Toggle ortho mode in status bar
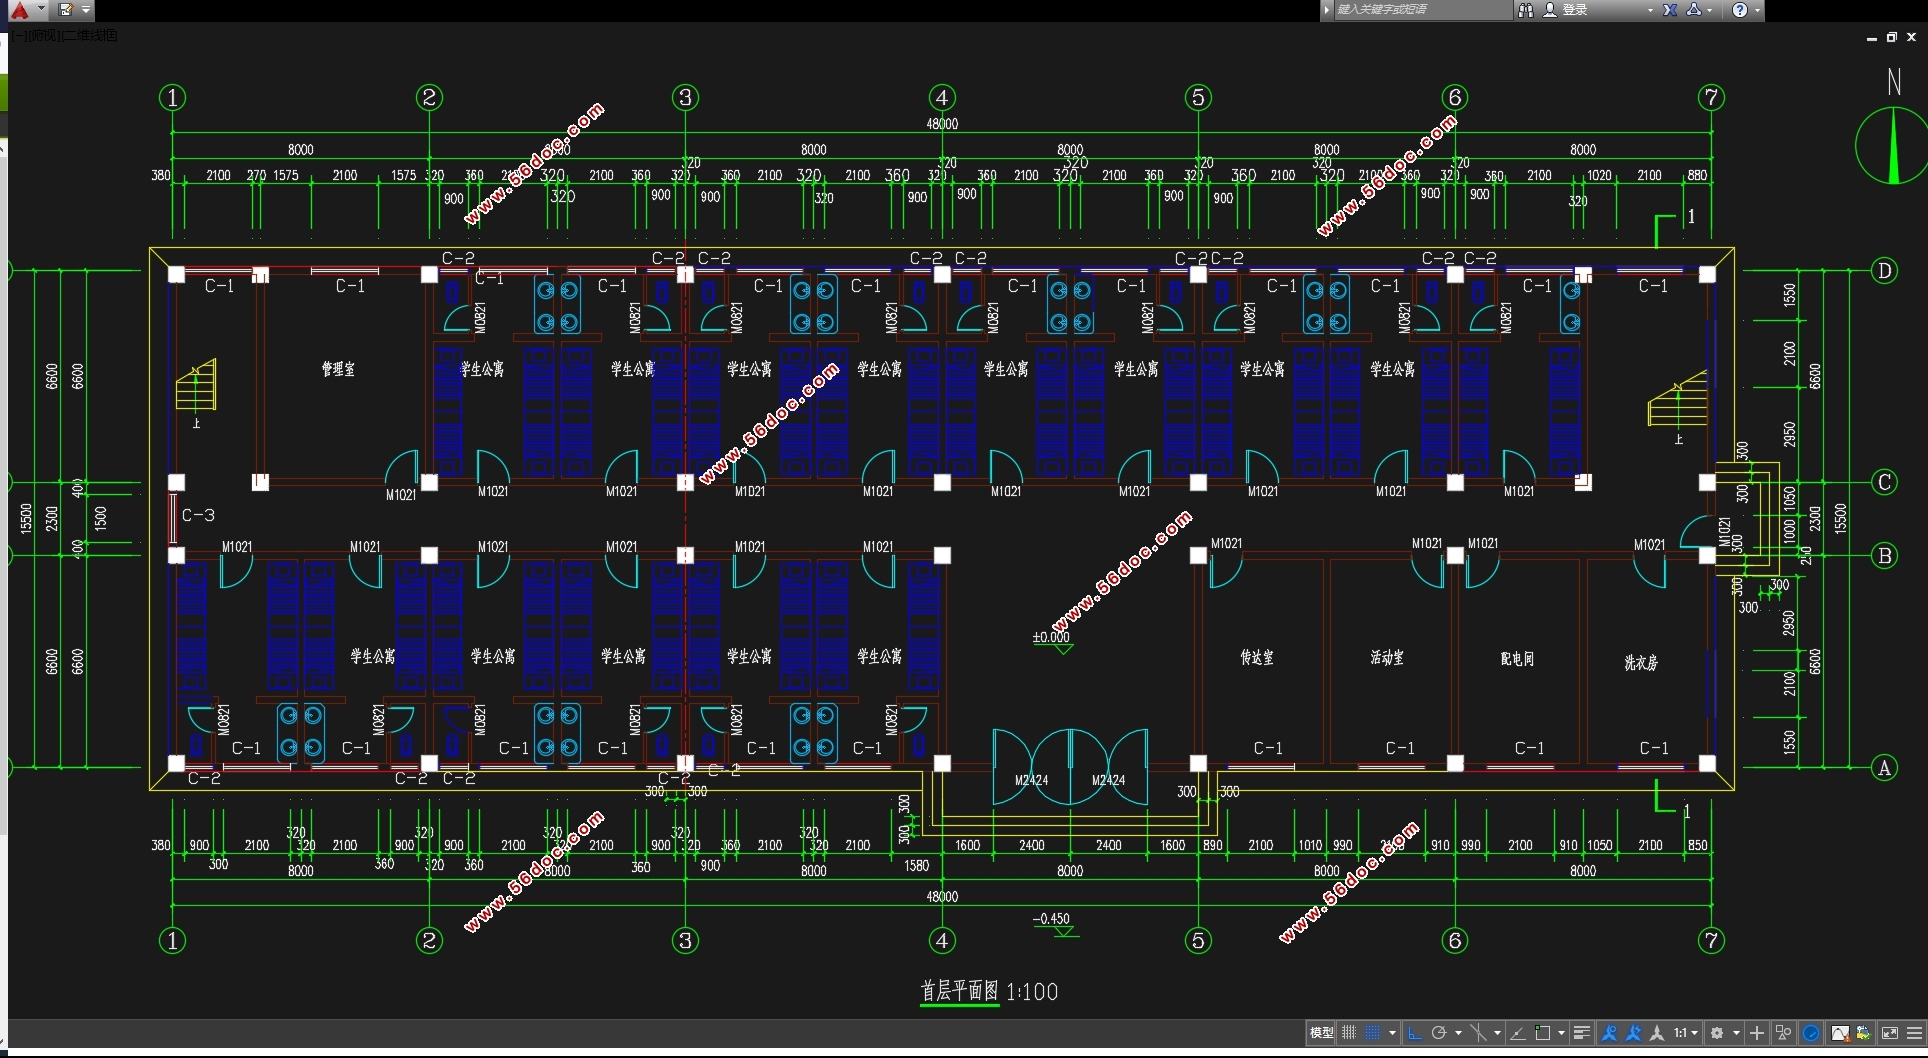 tap(1414, 1033)
